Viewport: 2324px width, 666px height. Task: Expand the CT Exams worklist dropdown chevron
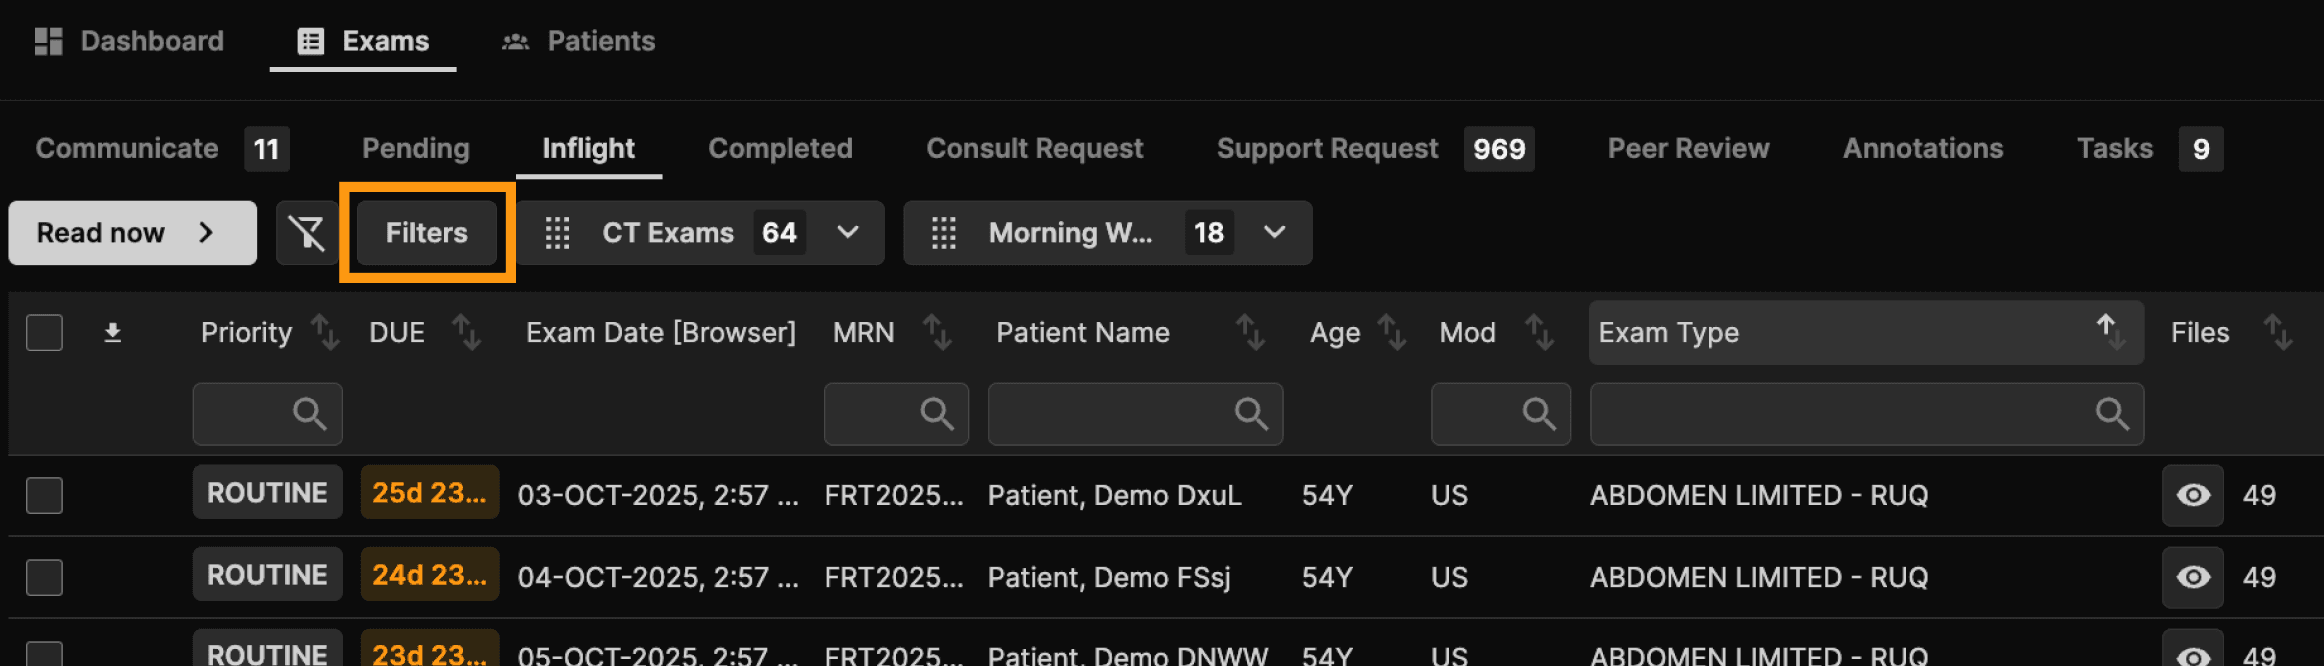click(x=848, y=233)
